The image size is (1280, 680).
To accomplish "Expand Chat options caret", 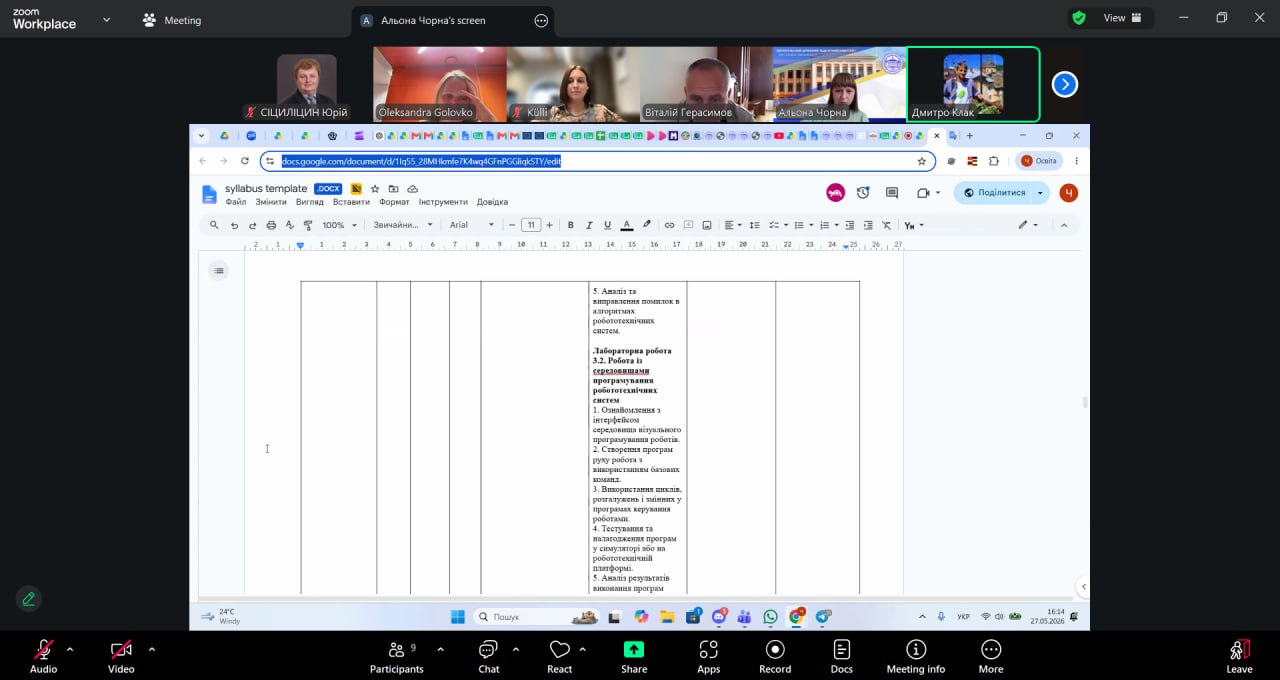I will [516, 649].
